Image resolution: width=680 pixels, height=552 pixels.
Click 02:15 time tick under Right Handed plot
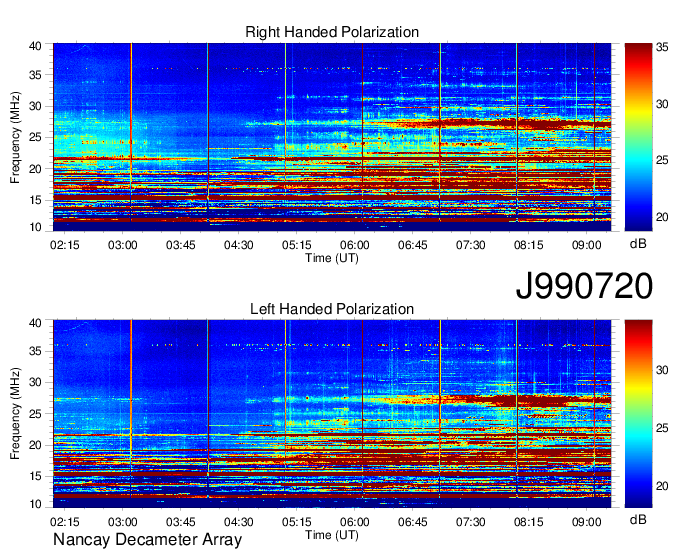click(x=65, y=245)
